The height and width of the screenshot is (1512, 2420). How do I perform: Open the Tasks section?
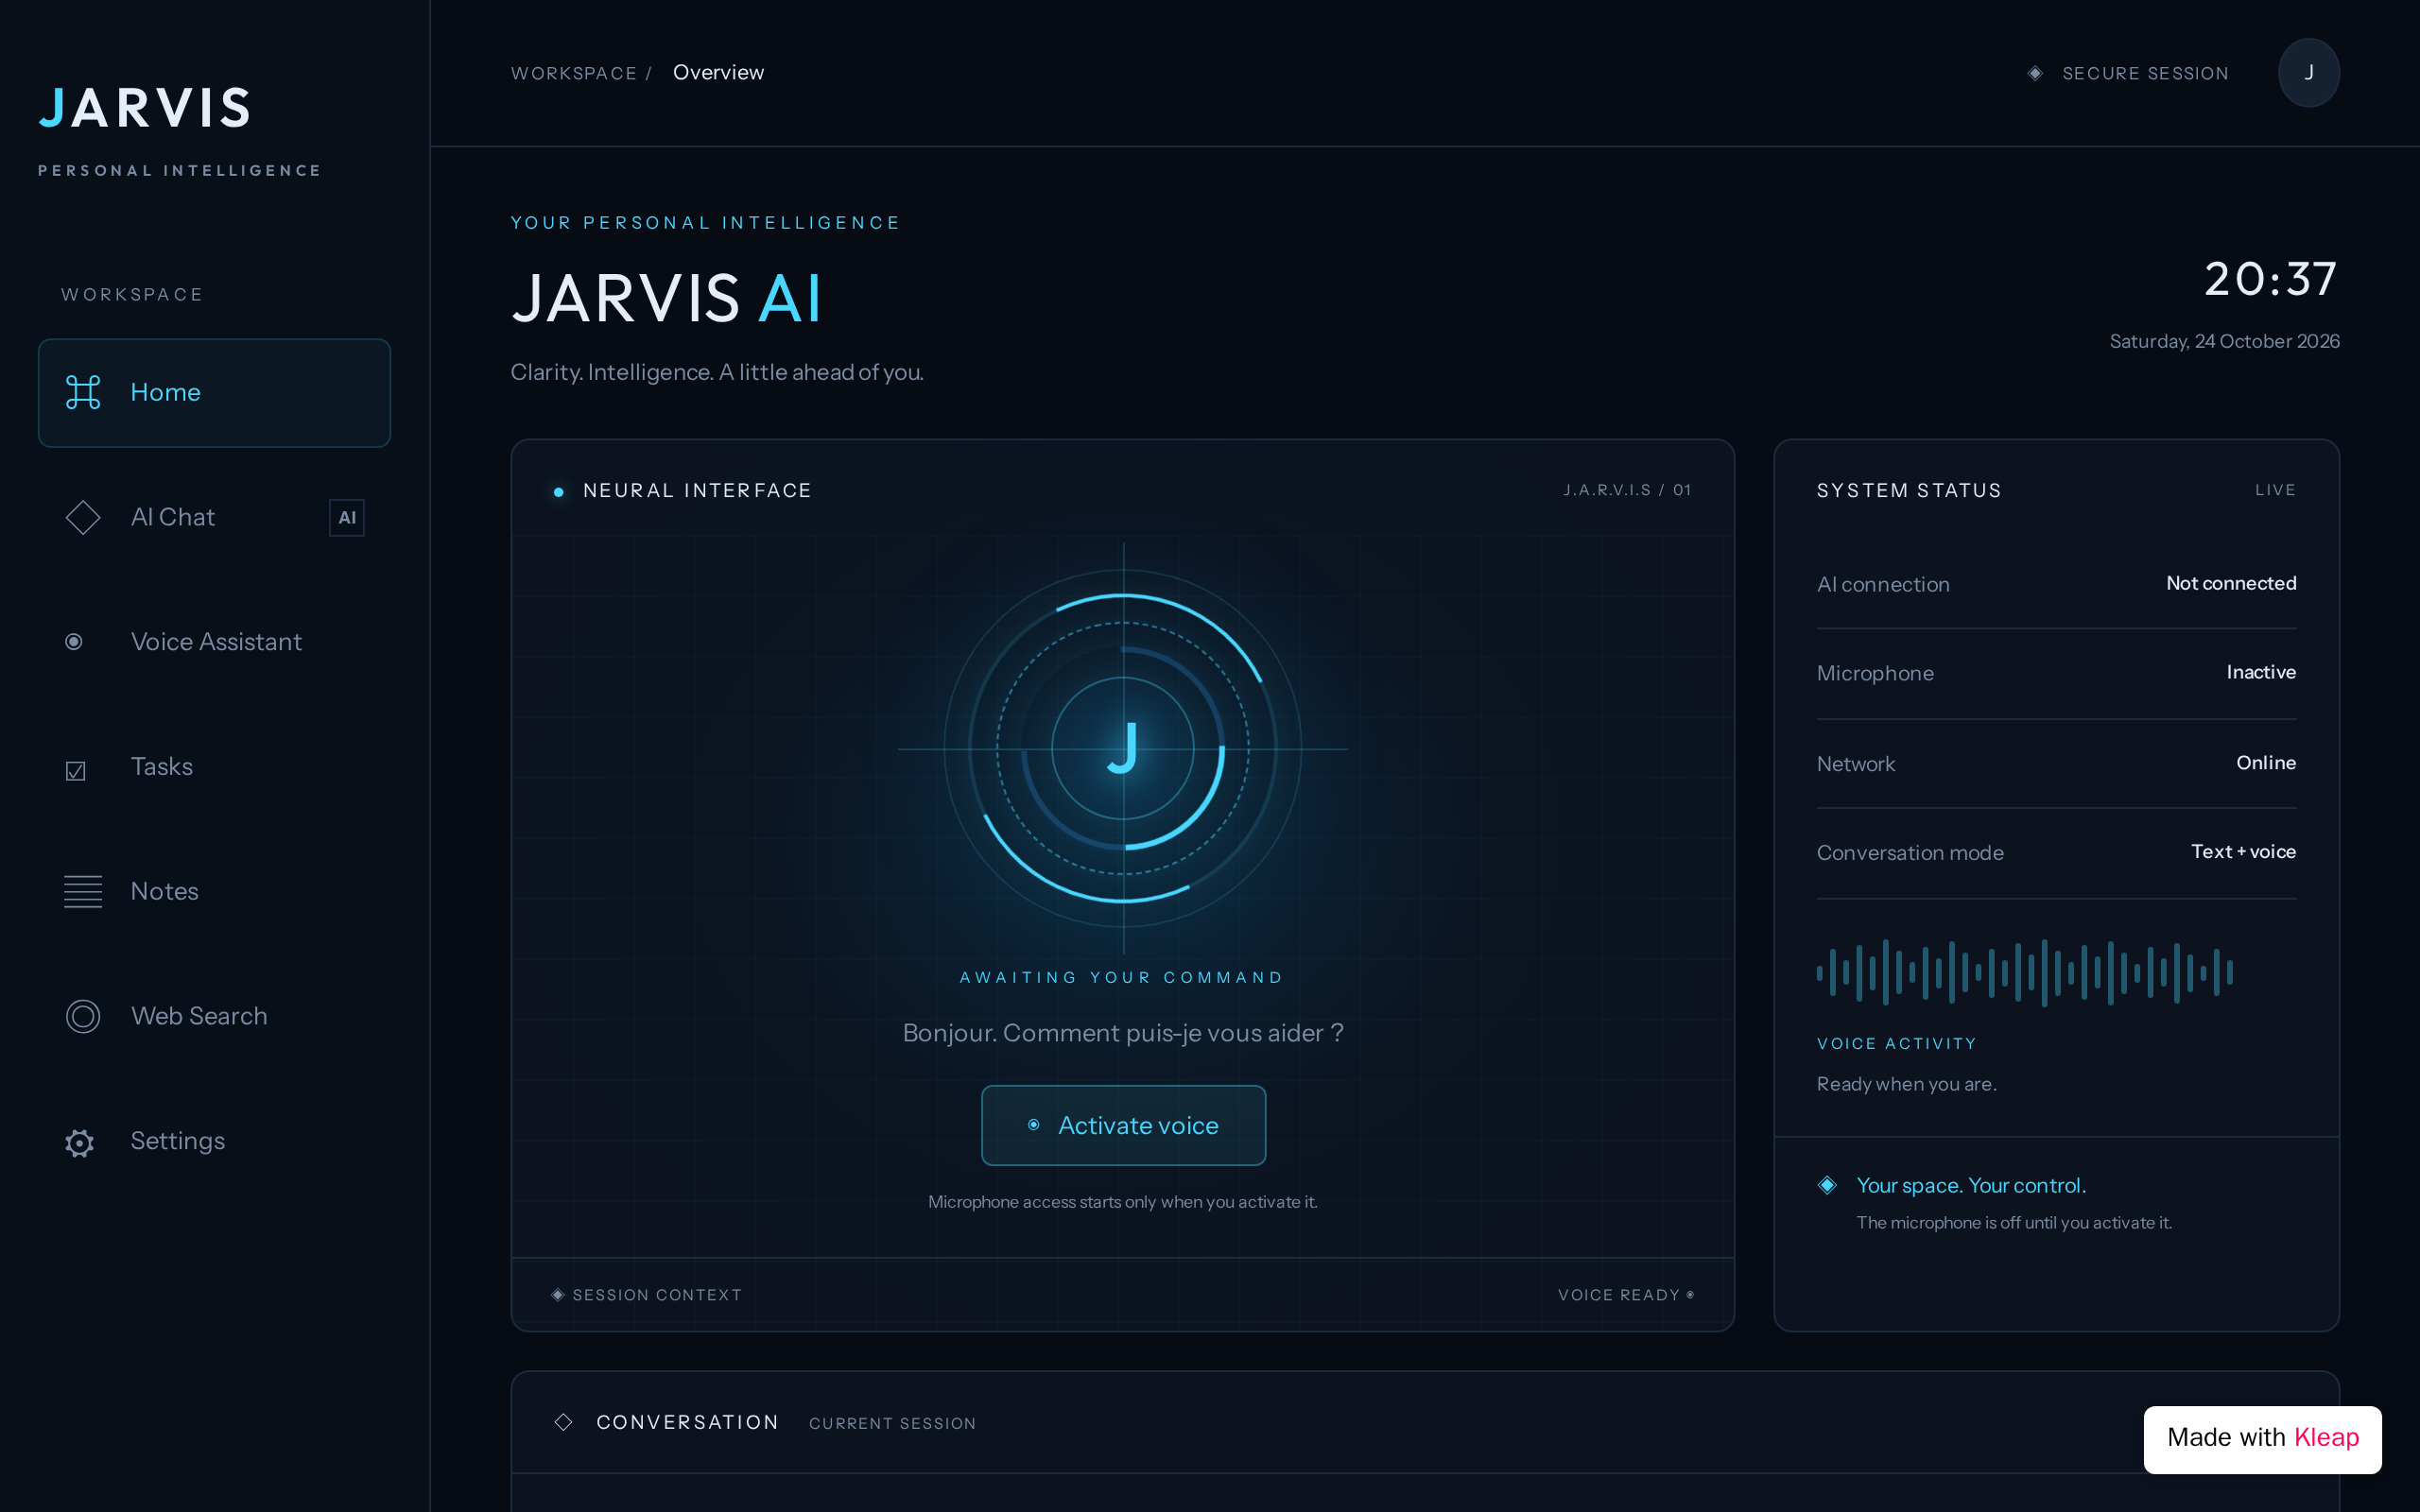[x=214, y=767]
